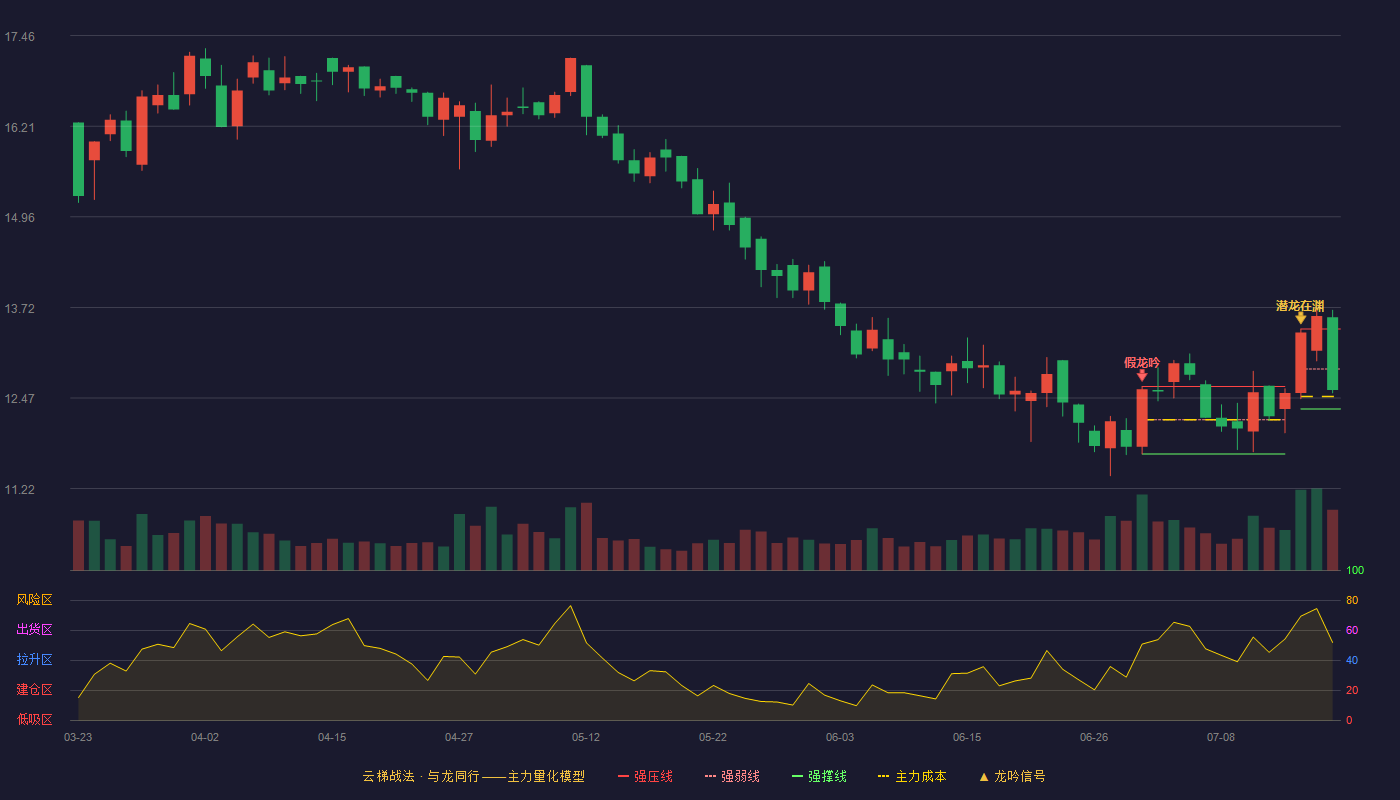Click the 04-15 date label
This screenshot has width=1400, height=800.
[332, 737]
